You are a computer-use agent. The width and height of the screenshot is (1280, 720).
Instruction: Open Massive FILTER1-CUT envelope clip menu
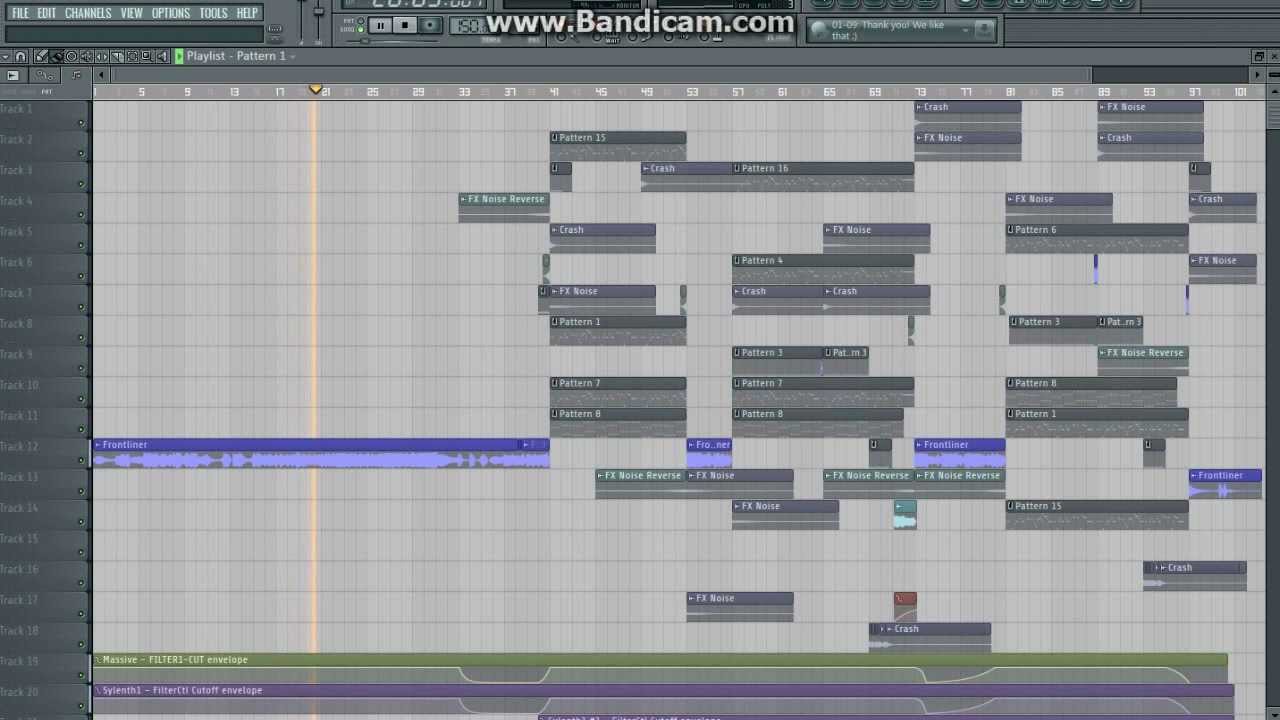[98, 660]
